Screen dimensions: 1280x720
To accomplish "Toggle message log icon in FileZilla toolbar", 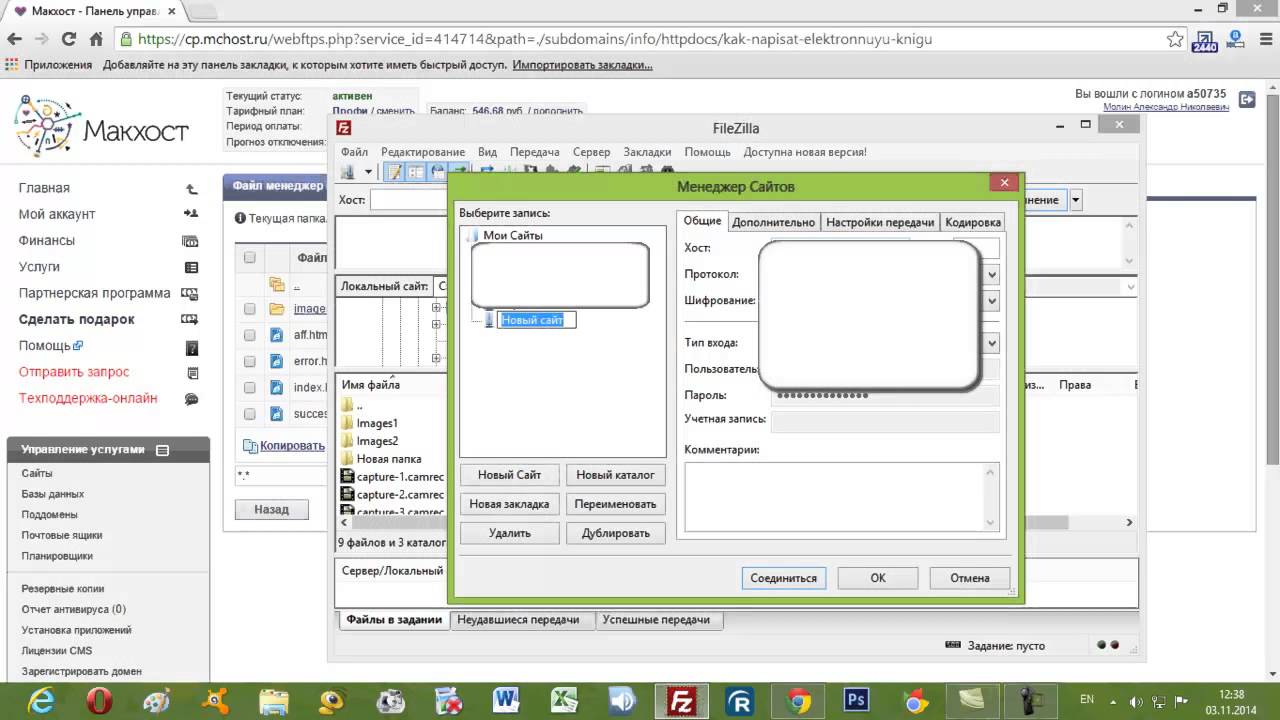I will coord(394,172).
